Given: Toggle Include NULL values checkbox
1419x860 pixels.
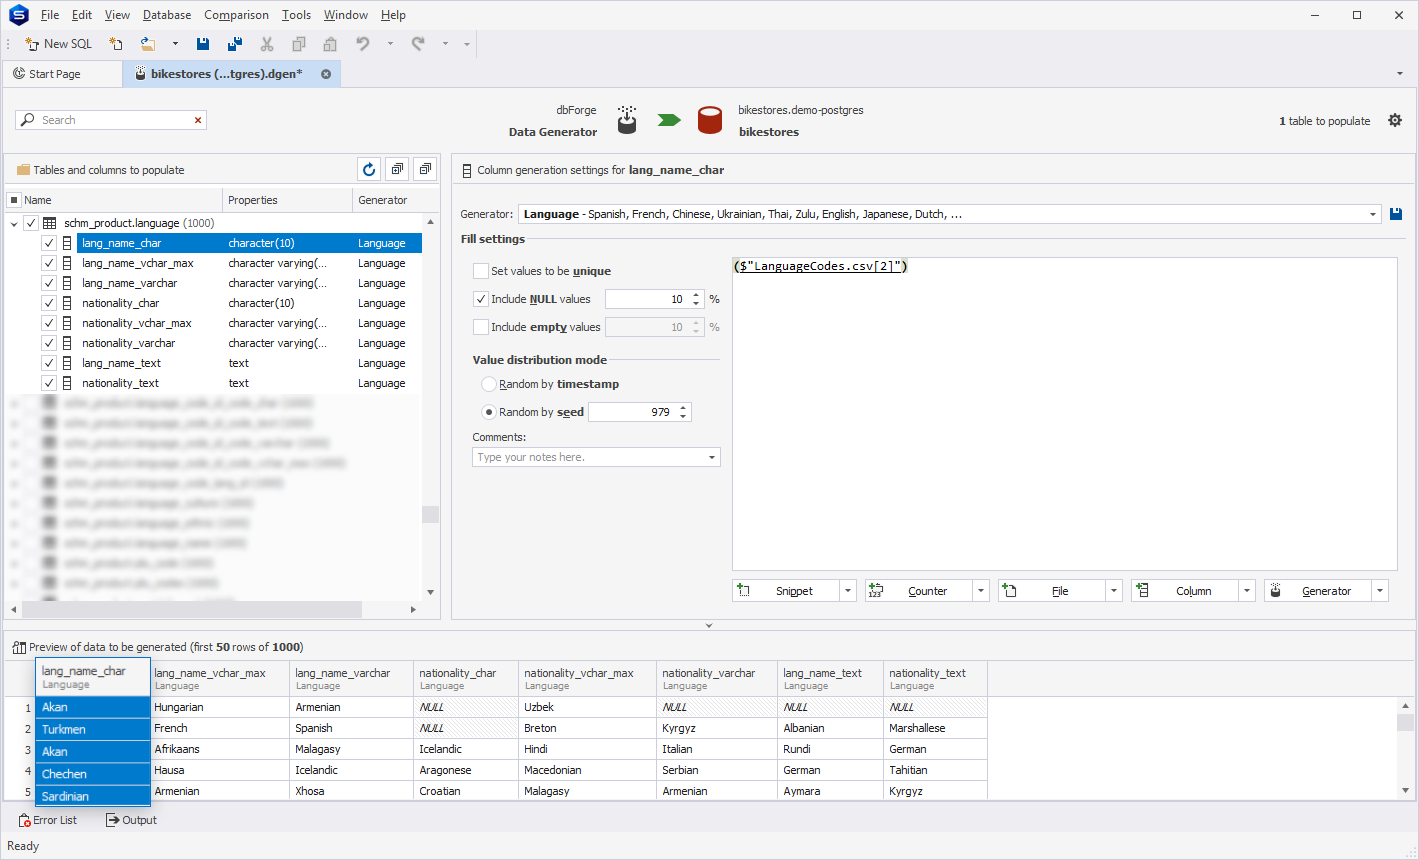Looking at the screenshot, I should click(481, 299).
